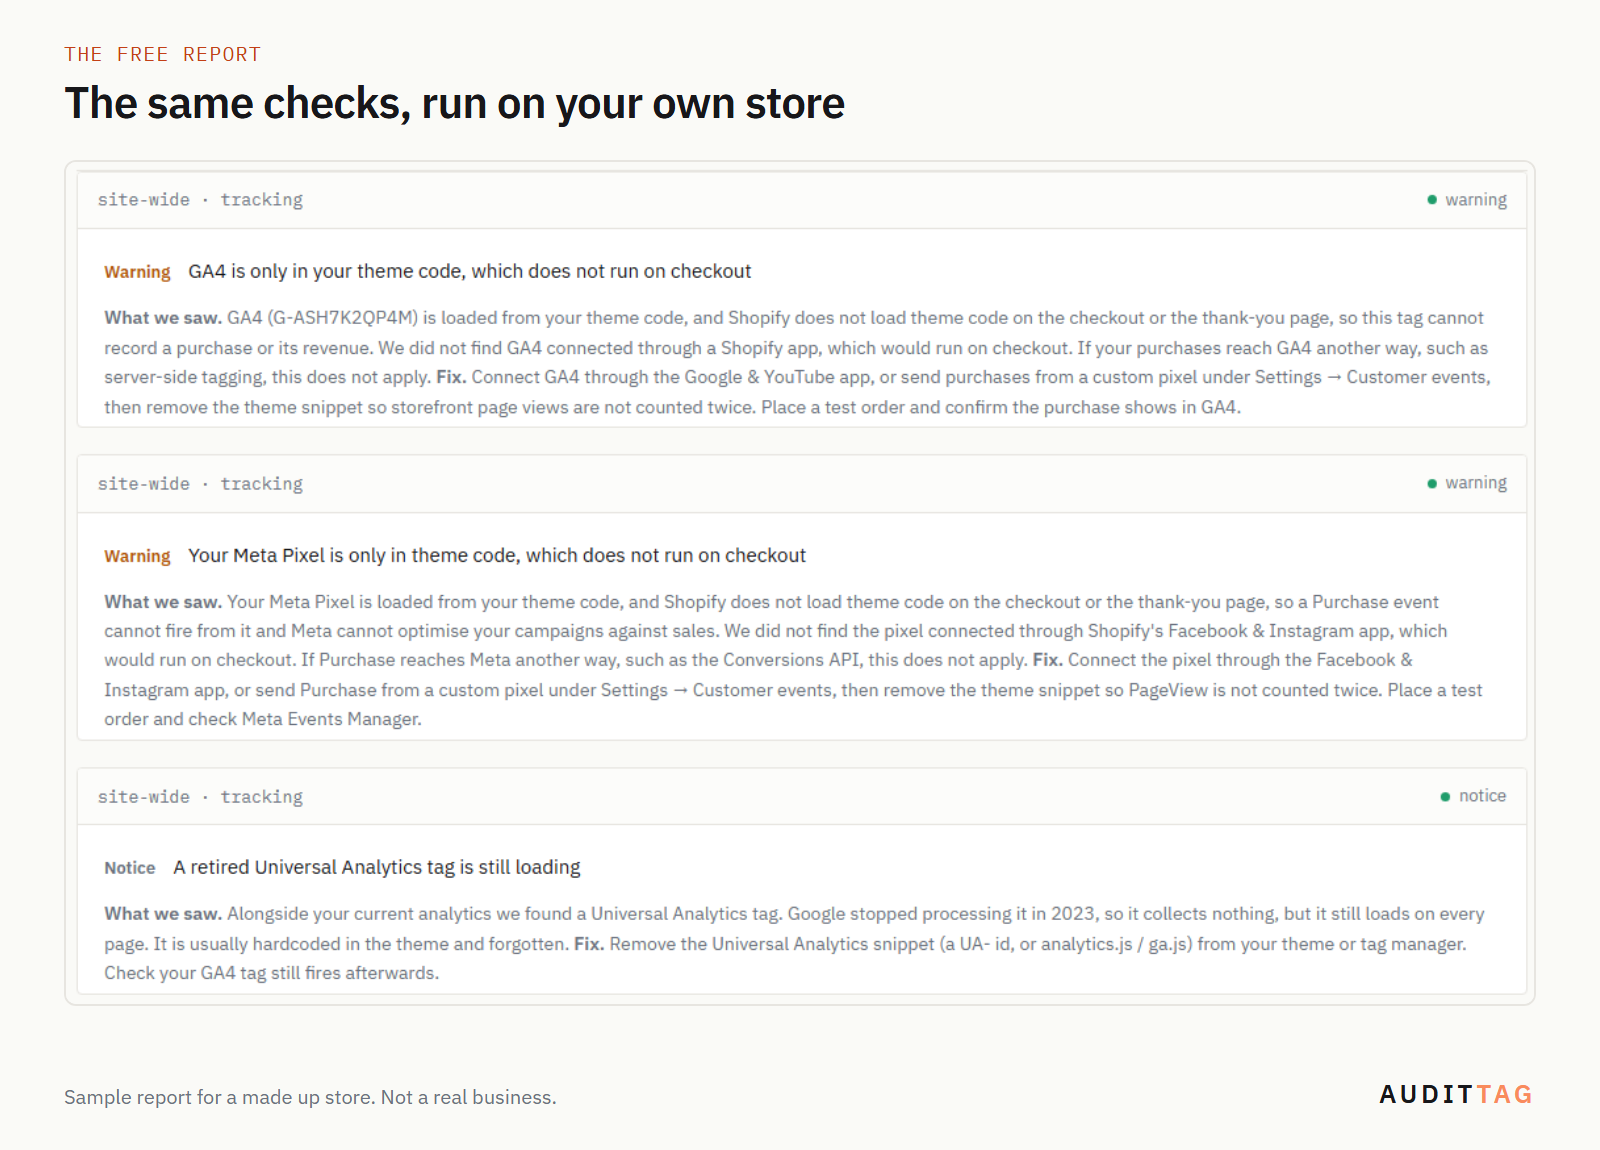The height and width of the screenshot is (1150, 1600).
Task: Click the 'THE FREE REPORT' eyebrow label
Action: [x=162, y=55]
